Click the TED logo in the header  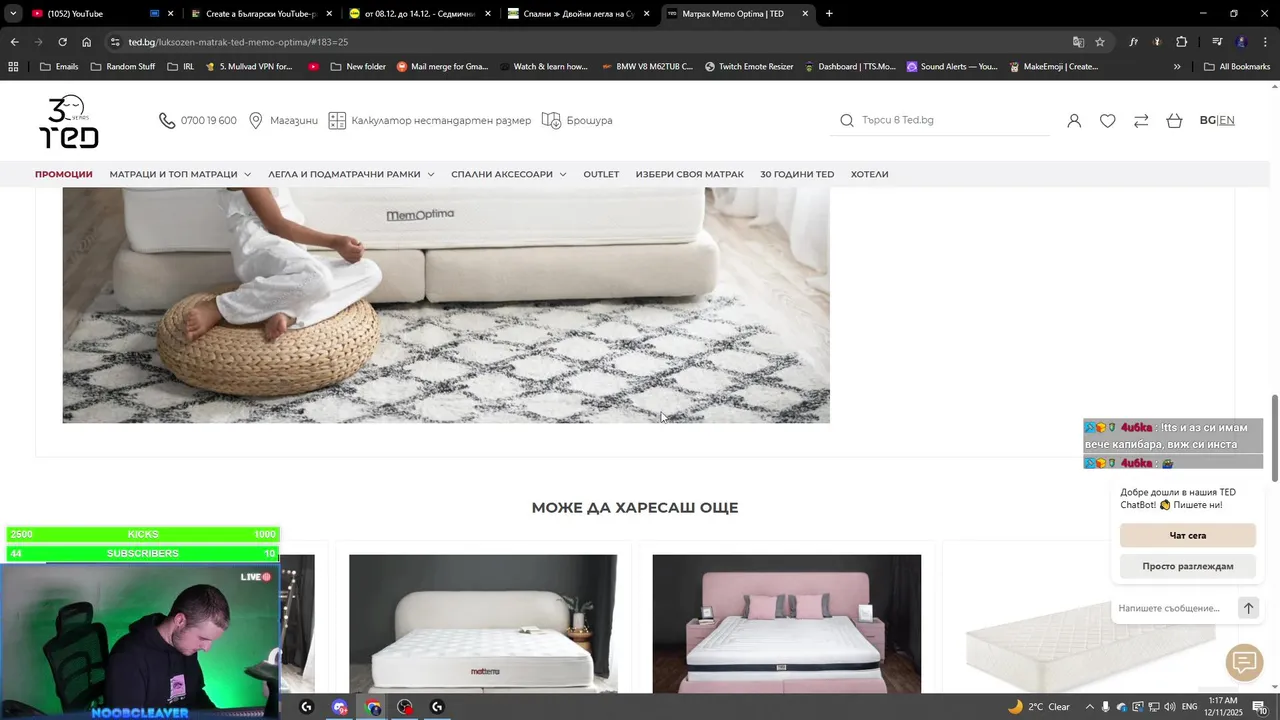point(69,121)
